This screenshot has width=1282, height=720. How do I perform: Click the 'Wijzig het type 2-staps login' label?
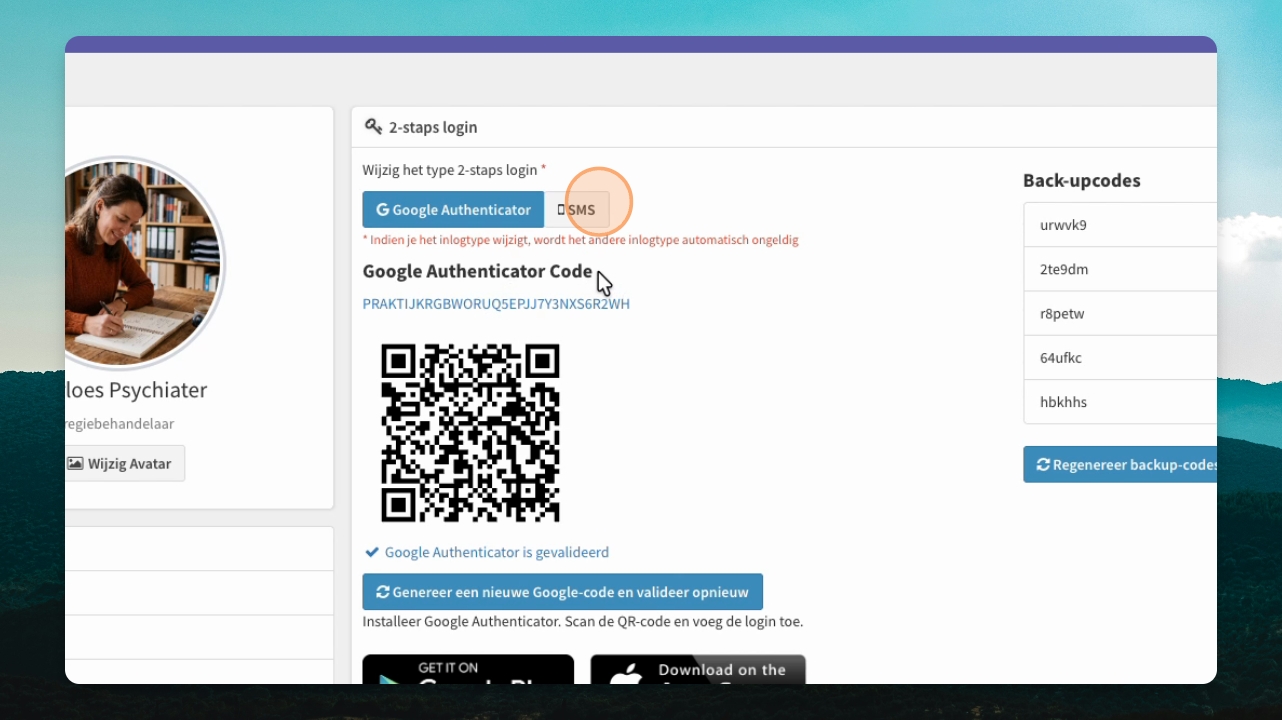coord(450,170)
